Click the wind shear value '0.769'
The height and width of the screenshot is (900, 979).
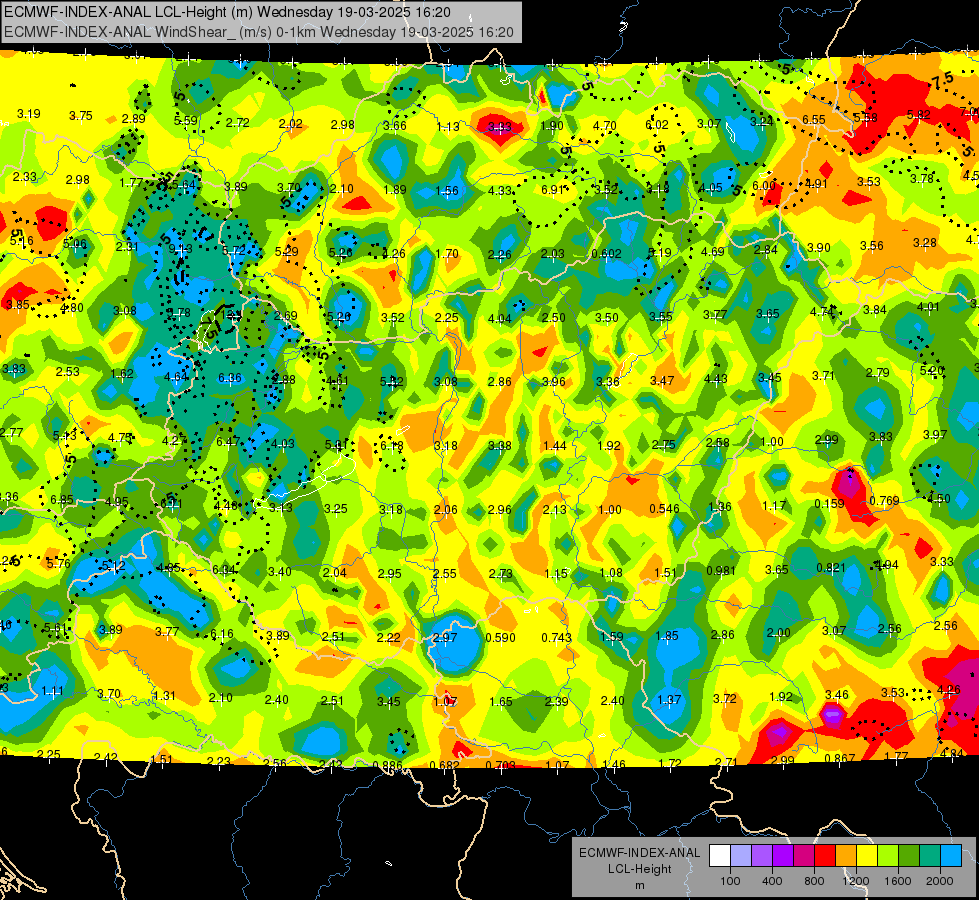[x=884, y=500]
